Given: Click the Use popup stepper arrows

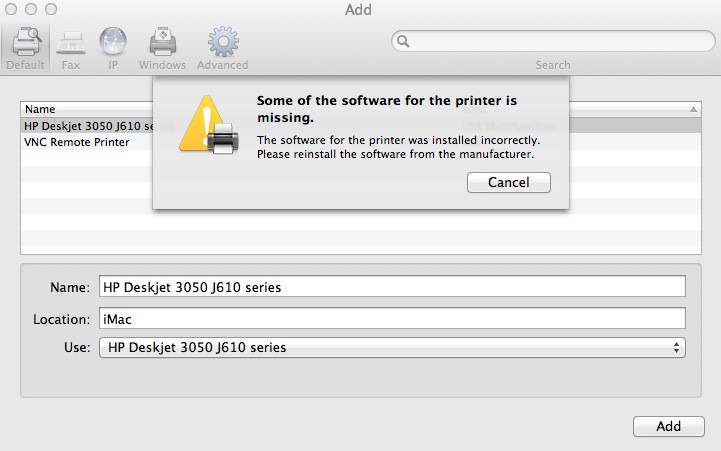Looking at the screenshot, I should coord(676,348).
